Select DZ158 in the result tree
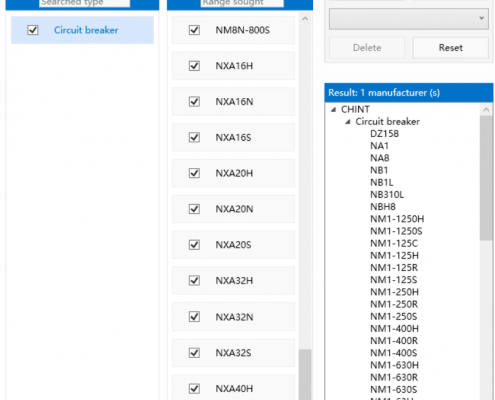Image resolution: width=495 pixels, height=400 pixels. click(x=384, y=134)
